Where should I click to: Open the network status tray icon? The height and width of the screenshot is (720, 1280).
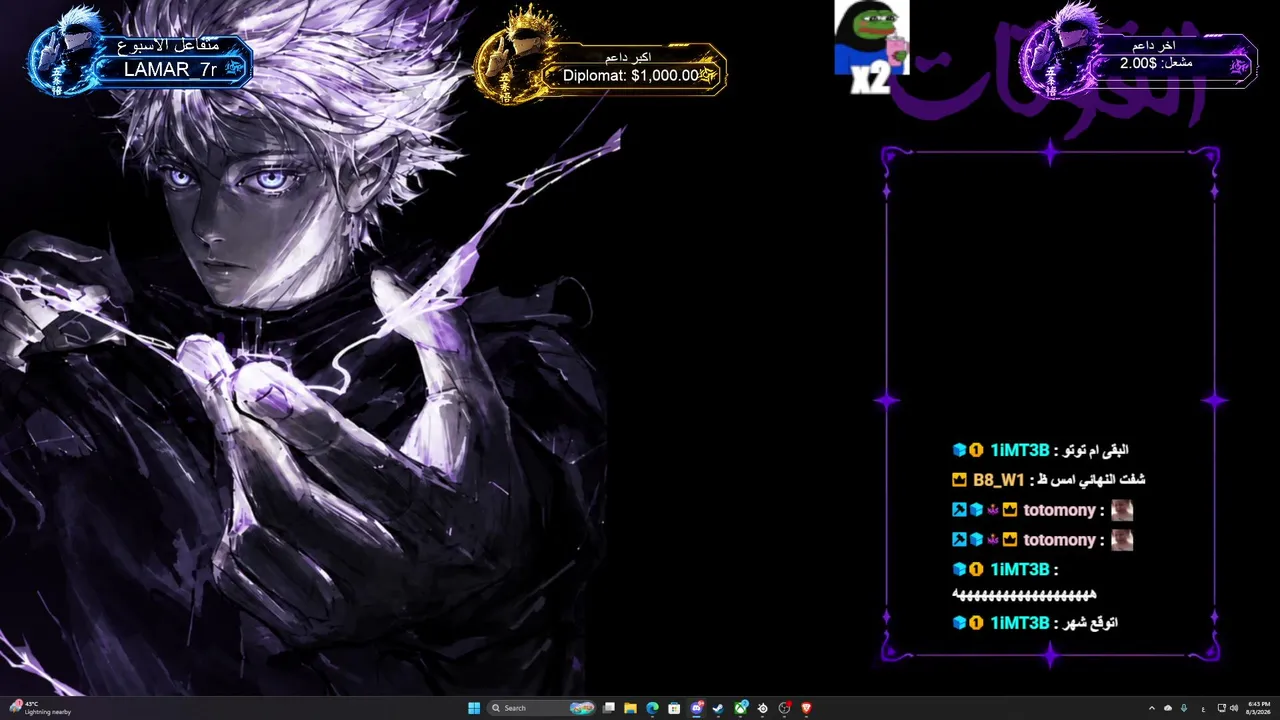(1221, 708)
